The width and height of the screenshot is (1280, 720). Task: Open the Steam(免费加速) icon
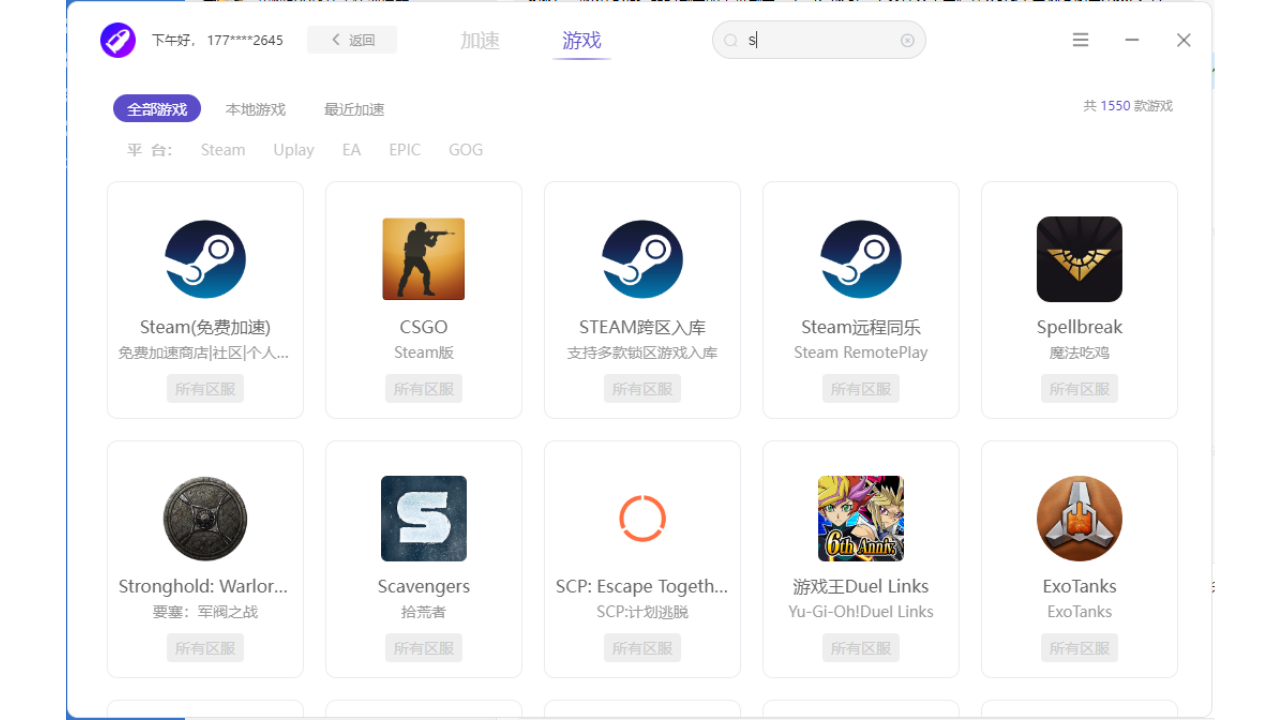click(205, 259)
